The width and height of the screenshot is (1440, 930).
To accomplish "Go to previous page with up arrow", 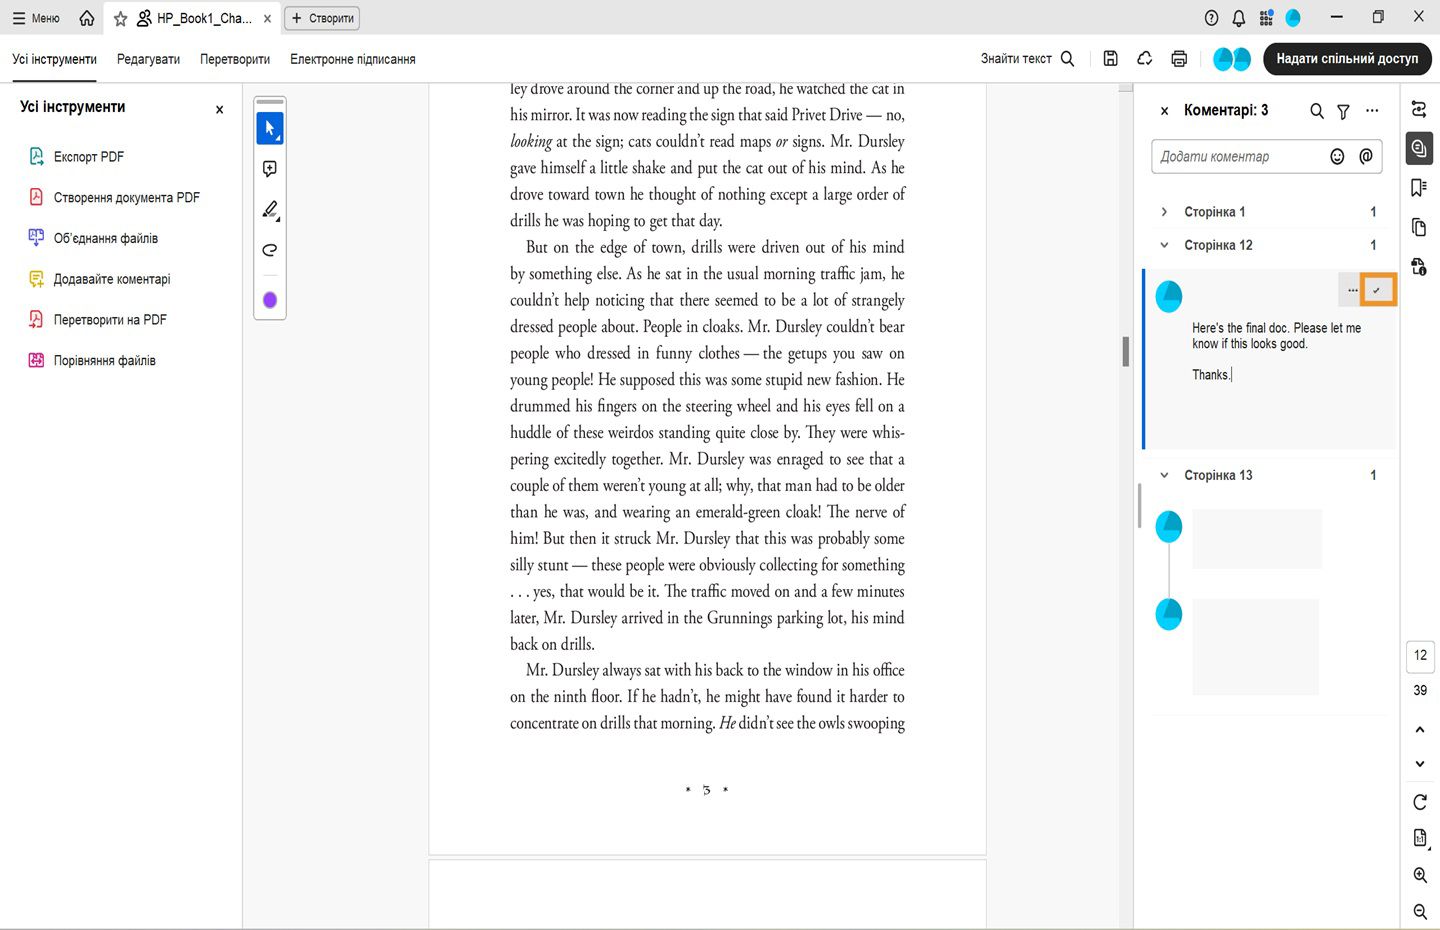I will click(1420, 730).
